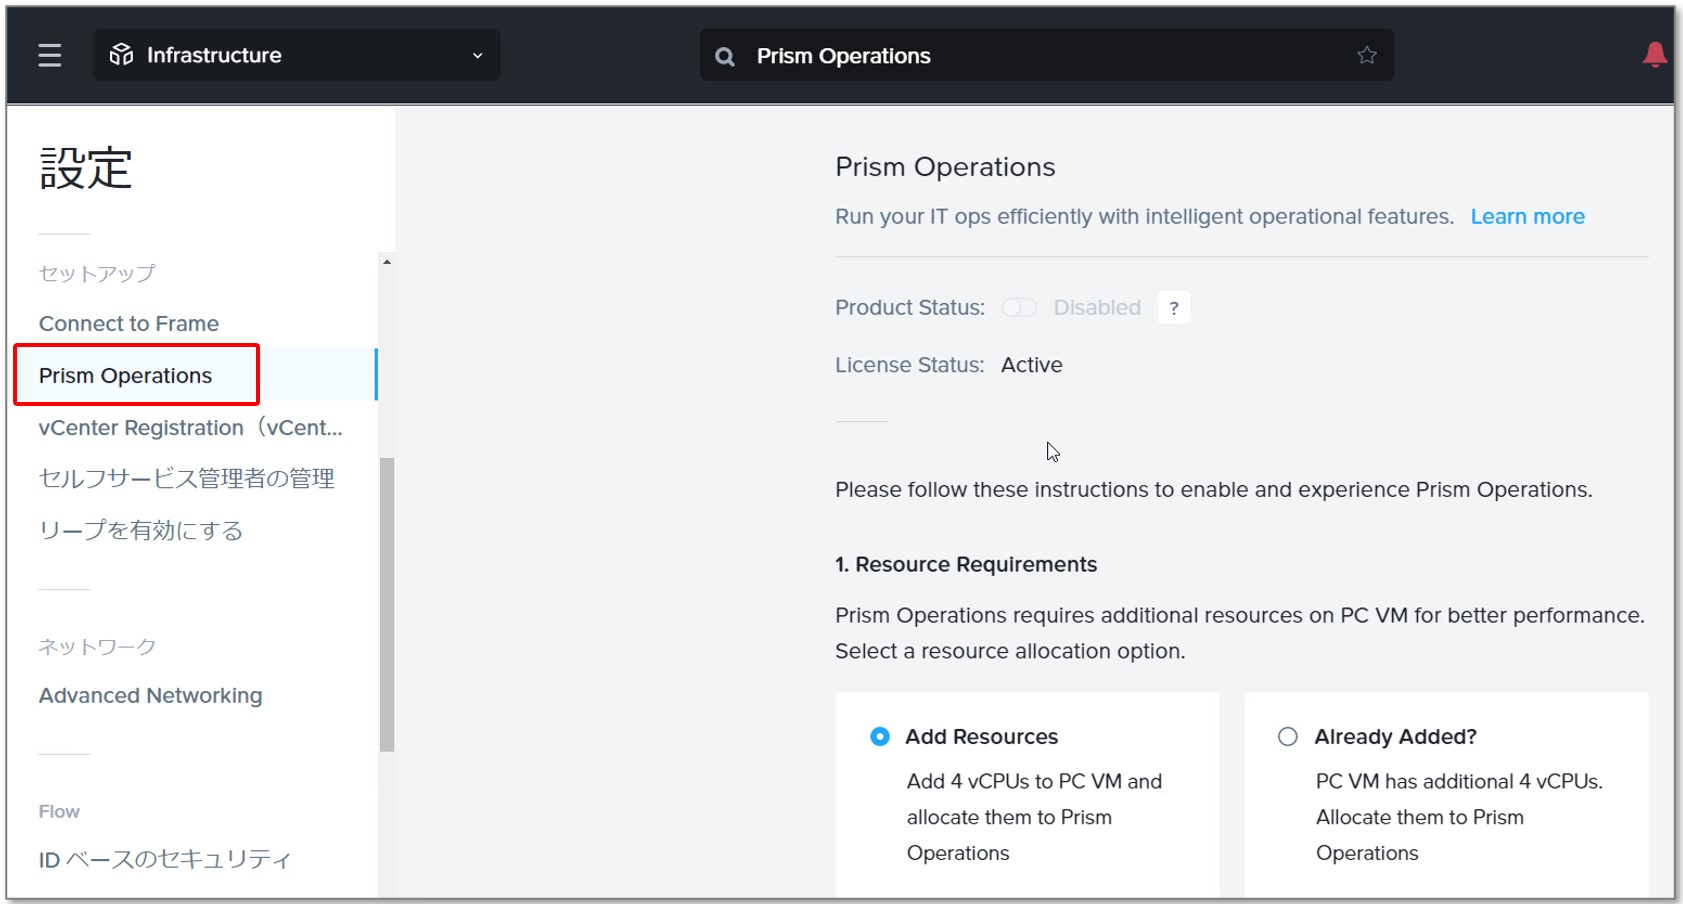
Task: Open the red alerts bell
Action: point(1655,54)
